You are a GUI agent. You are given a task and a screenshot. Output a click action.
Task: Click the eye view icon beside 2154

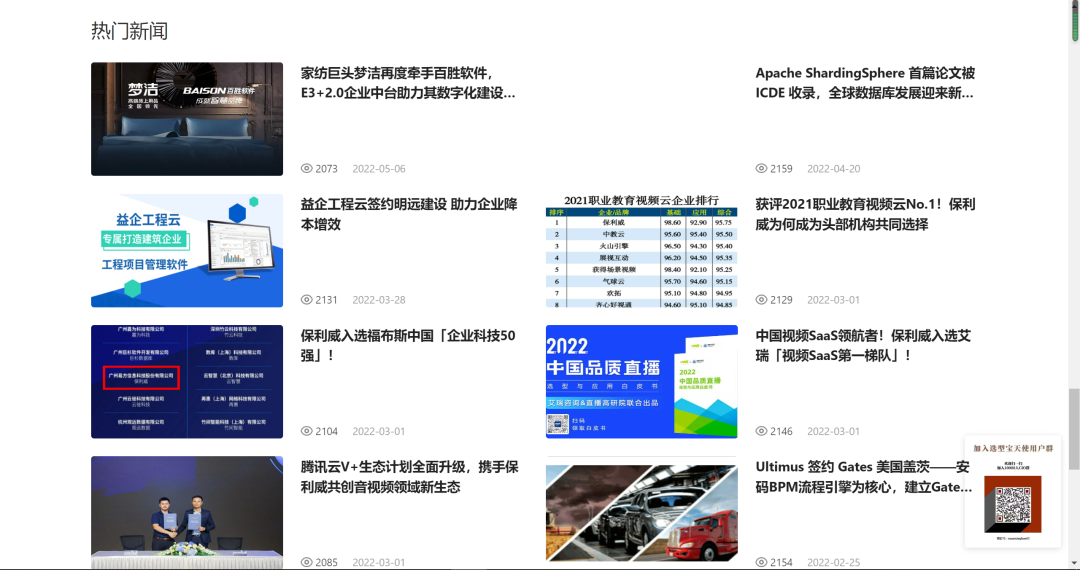pos(761,562)
